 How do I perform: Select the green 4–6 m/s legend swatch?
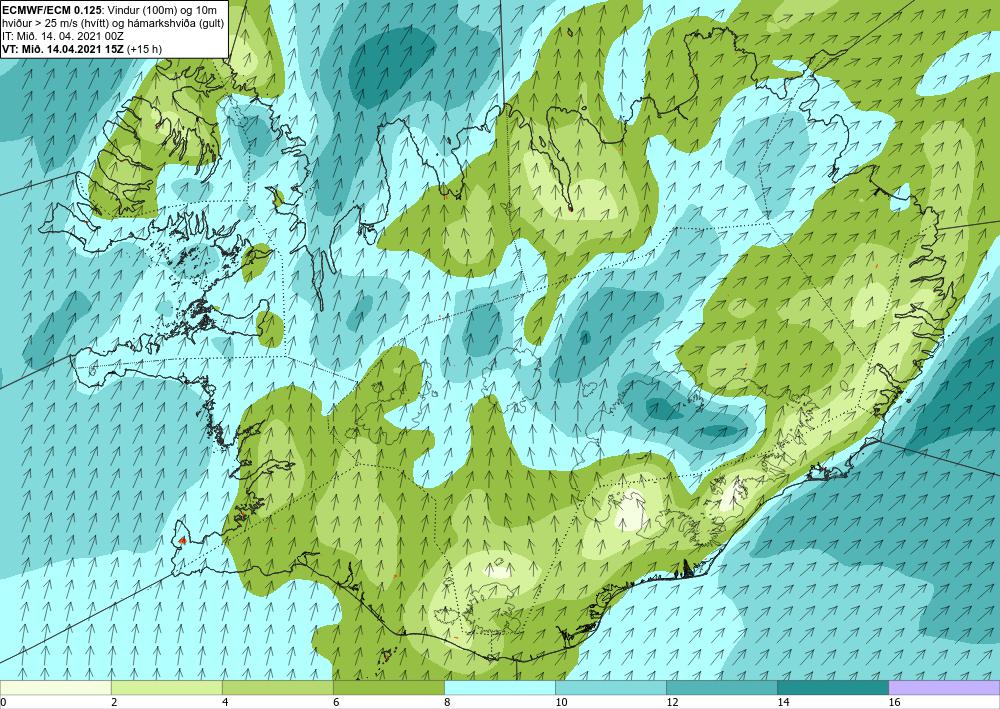[277, 688]
